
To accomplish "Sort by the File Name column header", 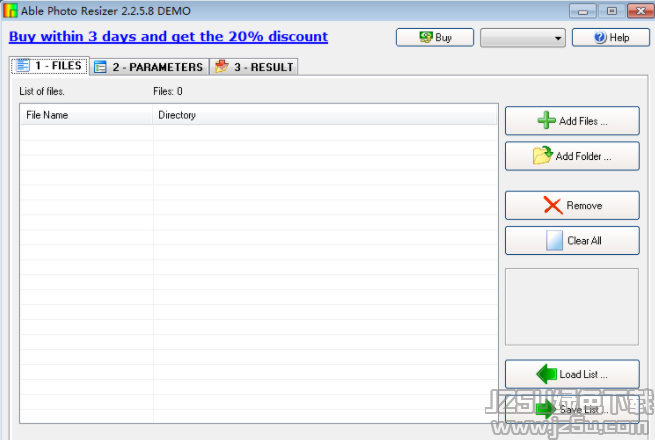I will pos(86,115).
